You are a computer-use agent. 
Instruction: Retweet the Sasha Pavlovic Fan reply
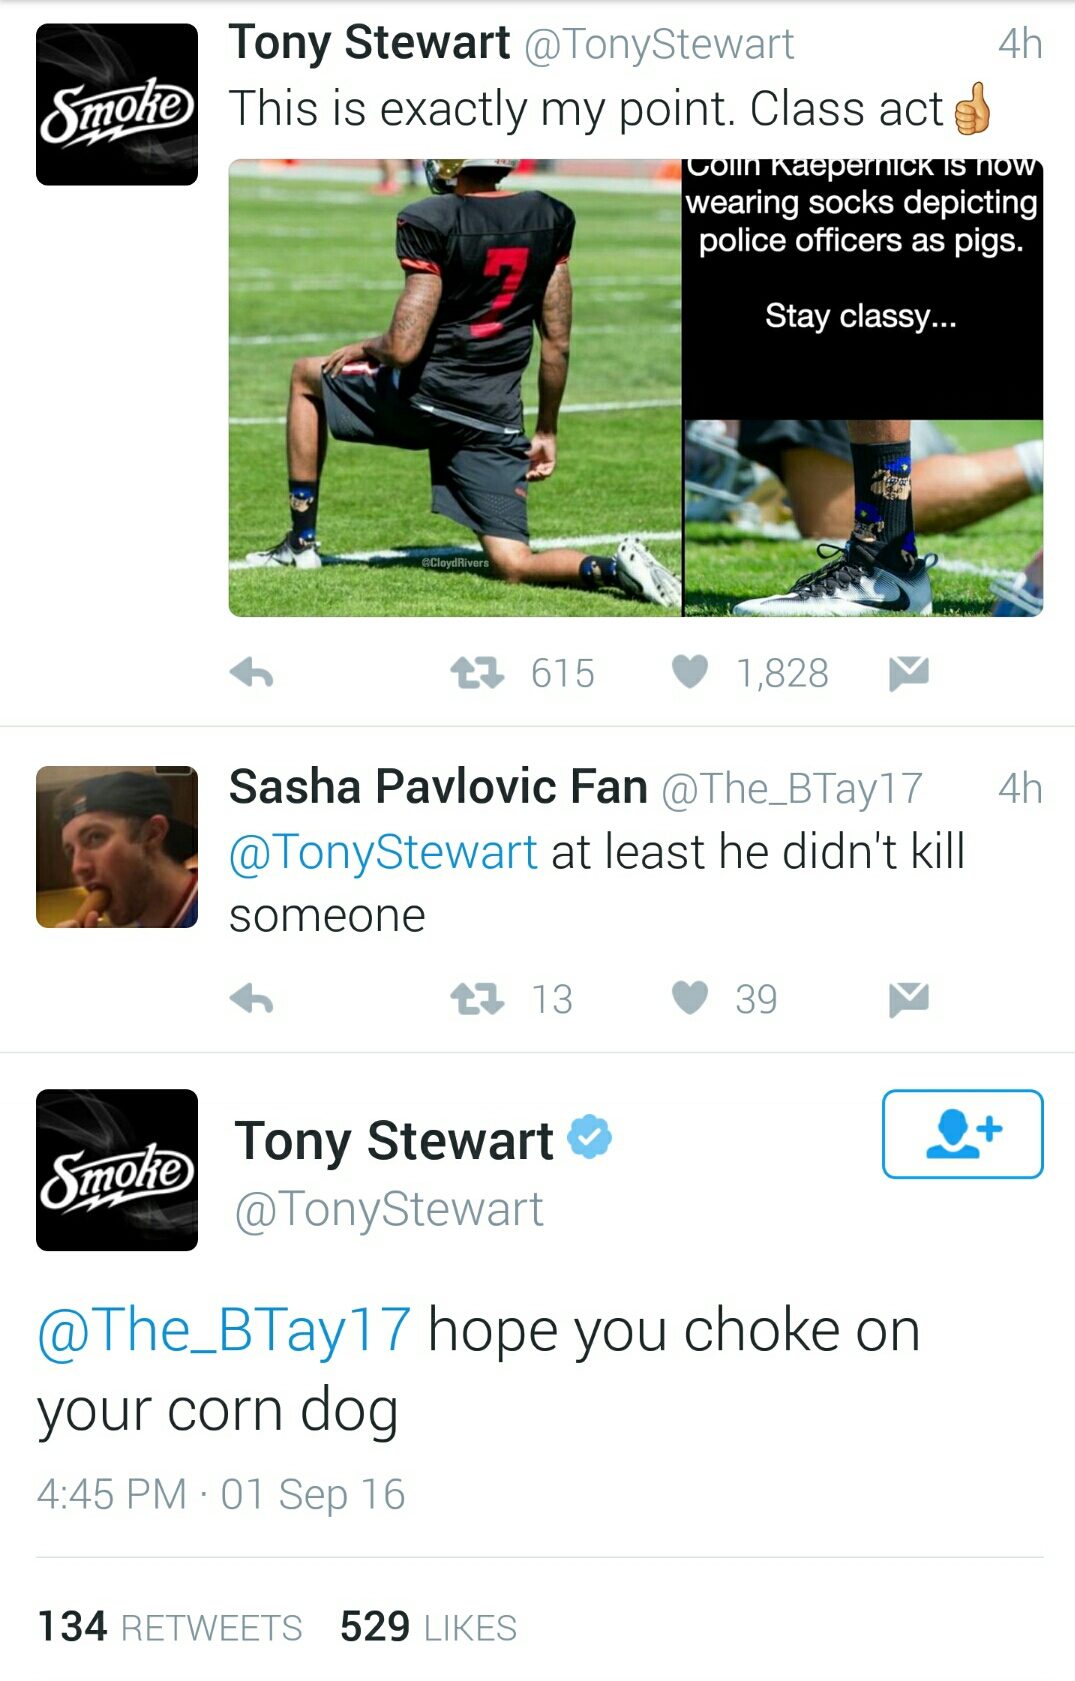tap(476, 998)
